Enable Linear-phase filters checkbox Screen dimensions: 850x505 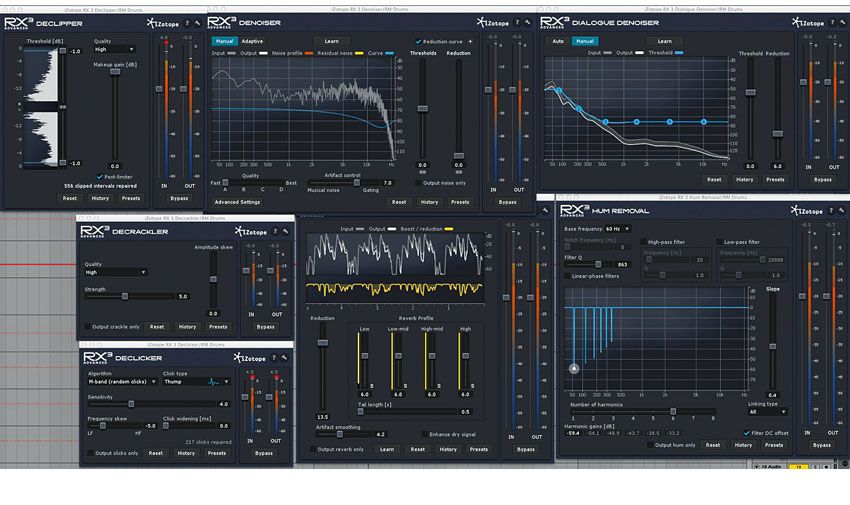click(x=567, y=276)
